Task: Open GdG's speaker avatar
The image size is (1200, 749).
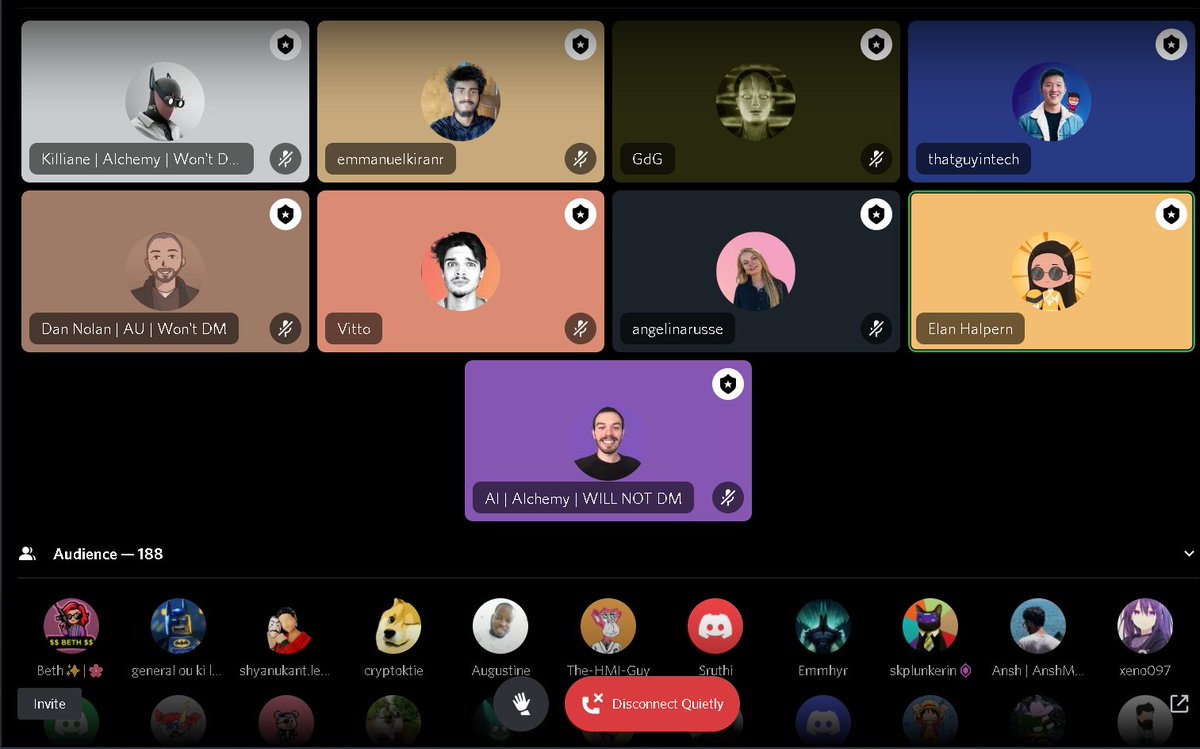Action: point(756,102)
